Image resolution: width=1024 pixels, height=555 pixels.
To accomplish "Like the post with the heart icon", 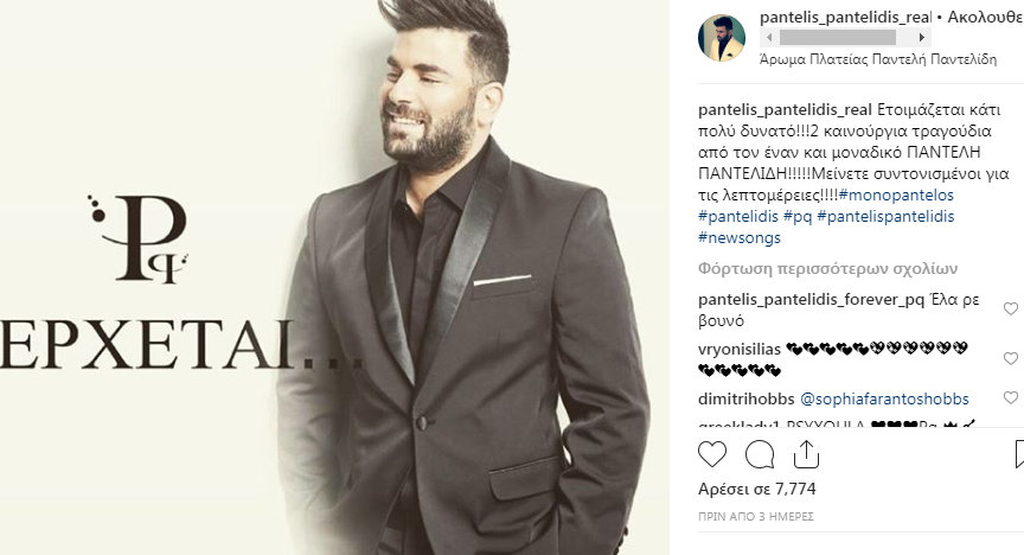I will click(x=712, y=454).
